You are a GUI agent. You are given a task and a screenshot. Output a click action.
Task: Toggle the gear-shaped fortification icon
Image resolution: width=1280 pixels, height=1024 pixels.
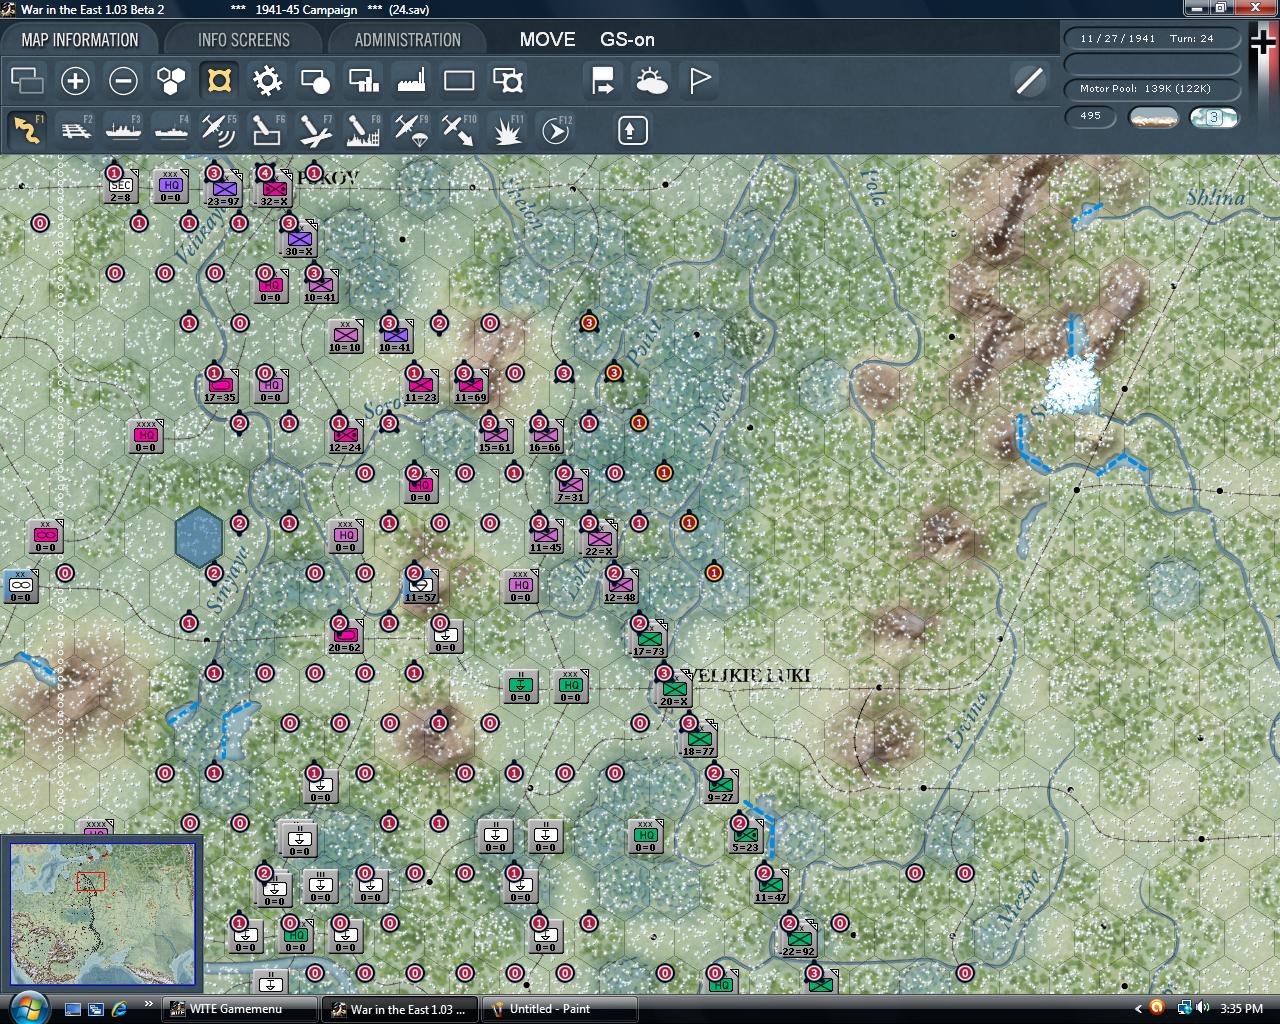coord(267,80)
